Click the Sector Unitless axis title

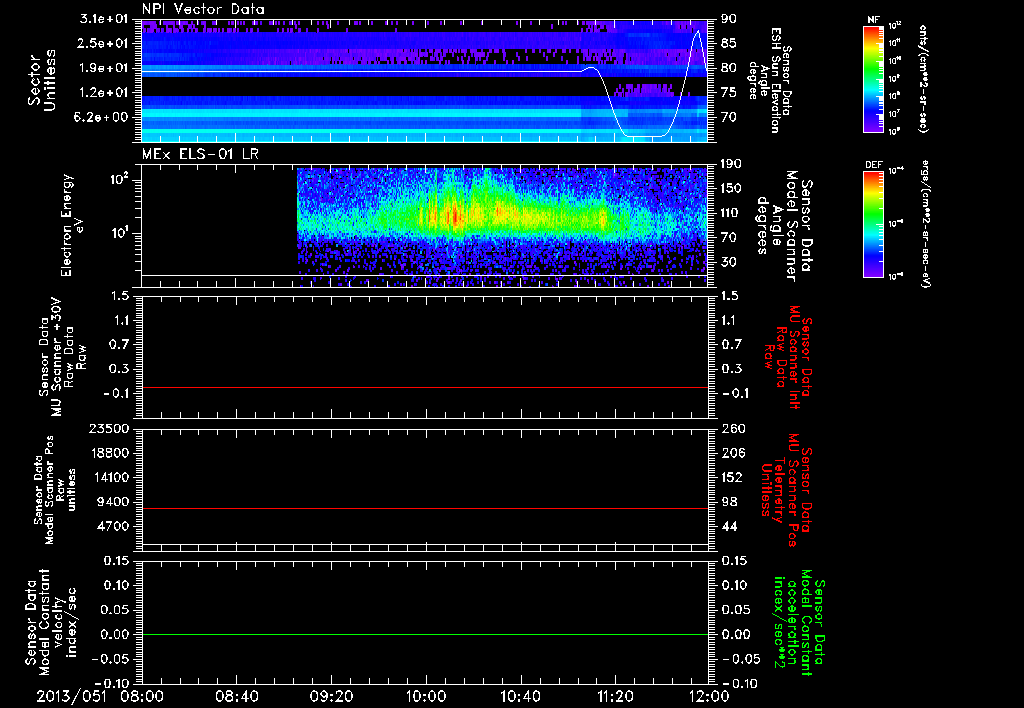click(x=42, y=80)
